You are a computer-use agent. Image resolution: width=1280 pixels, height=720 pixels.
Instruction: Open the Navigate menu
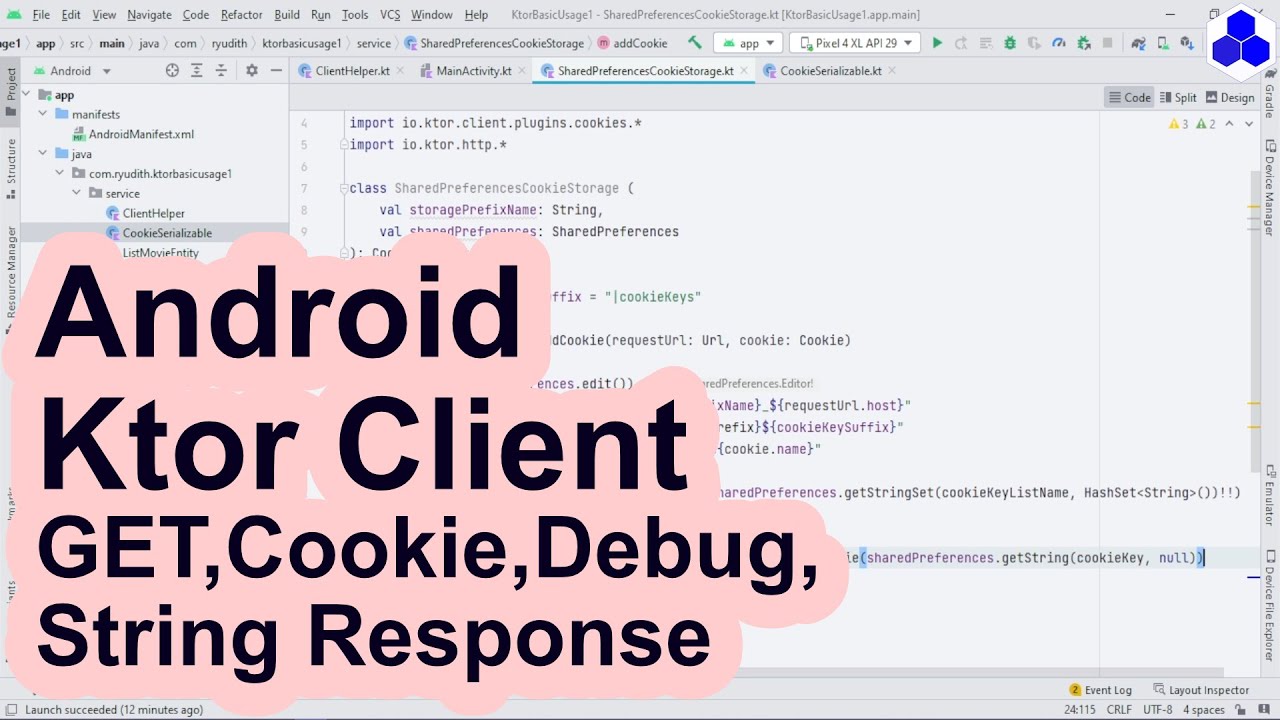pyautogui.click(x=149, y=15)
